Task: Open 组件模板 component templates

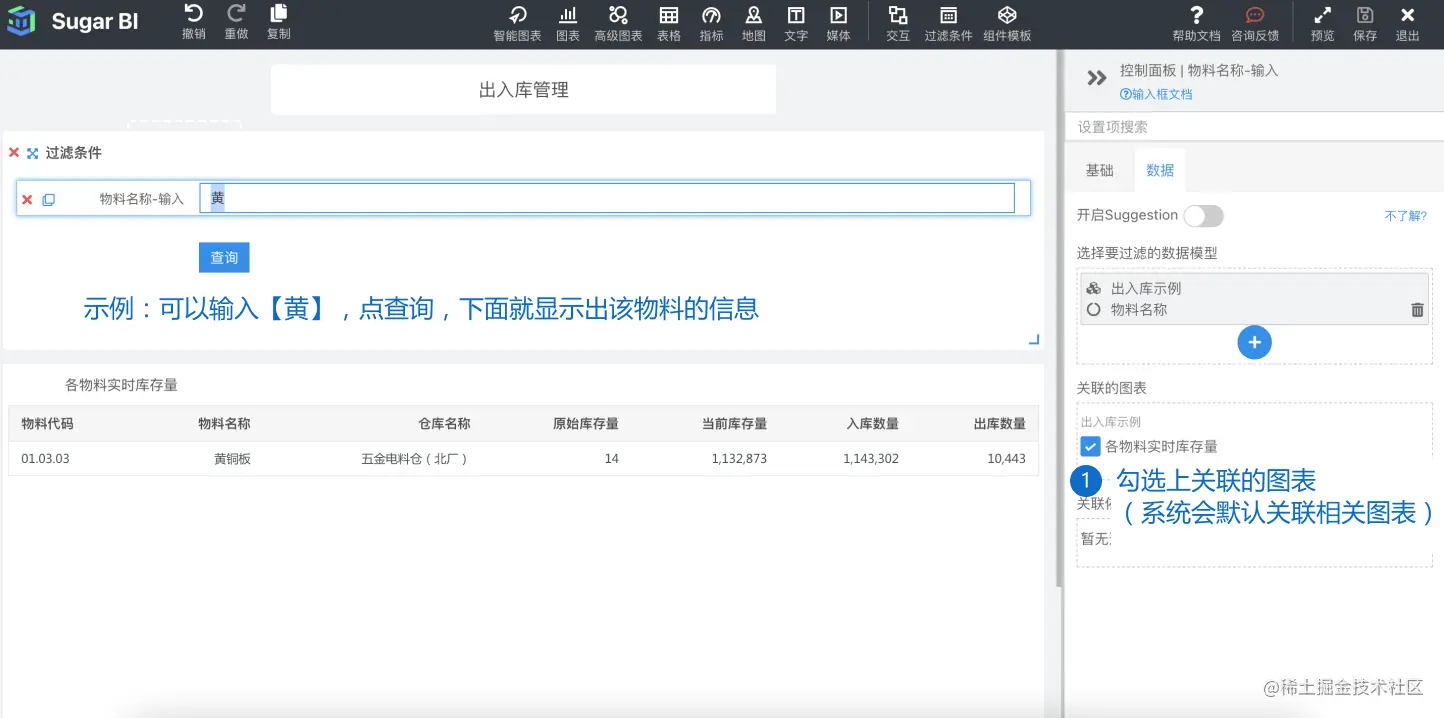Action: point(1007,24)
